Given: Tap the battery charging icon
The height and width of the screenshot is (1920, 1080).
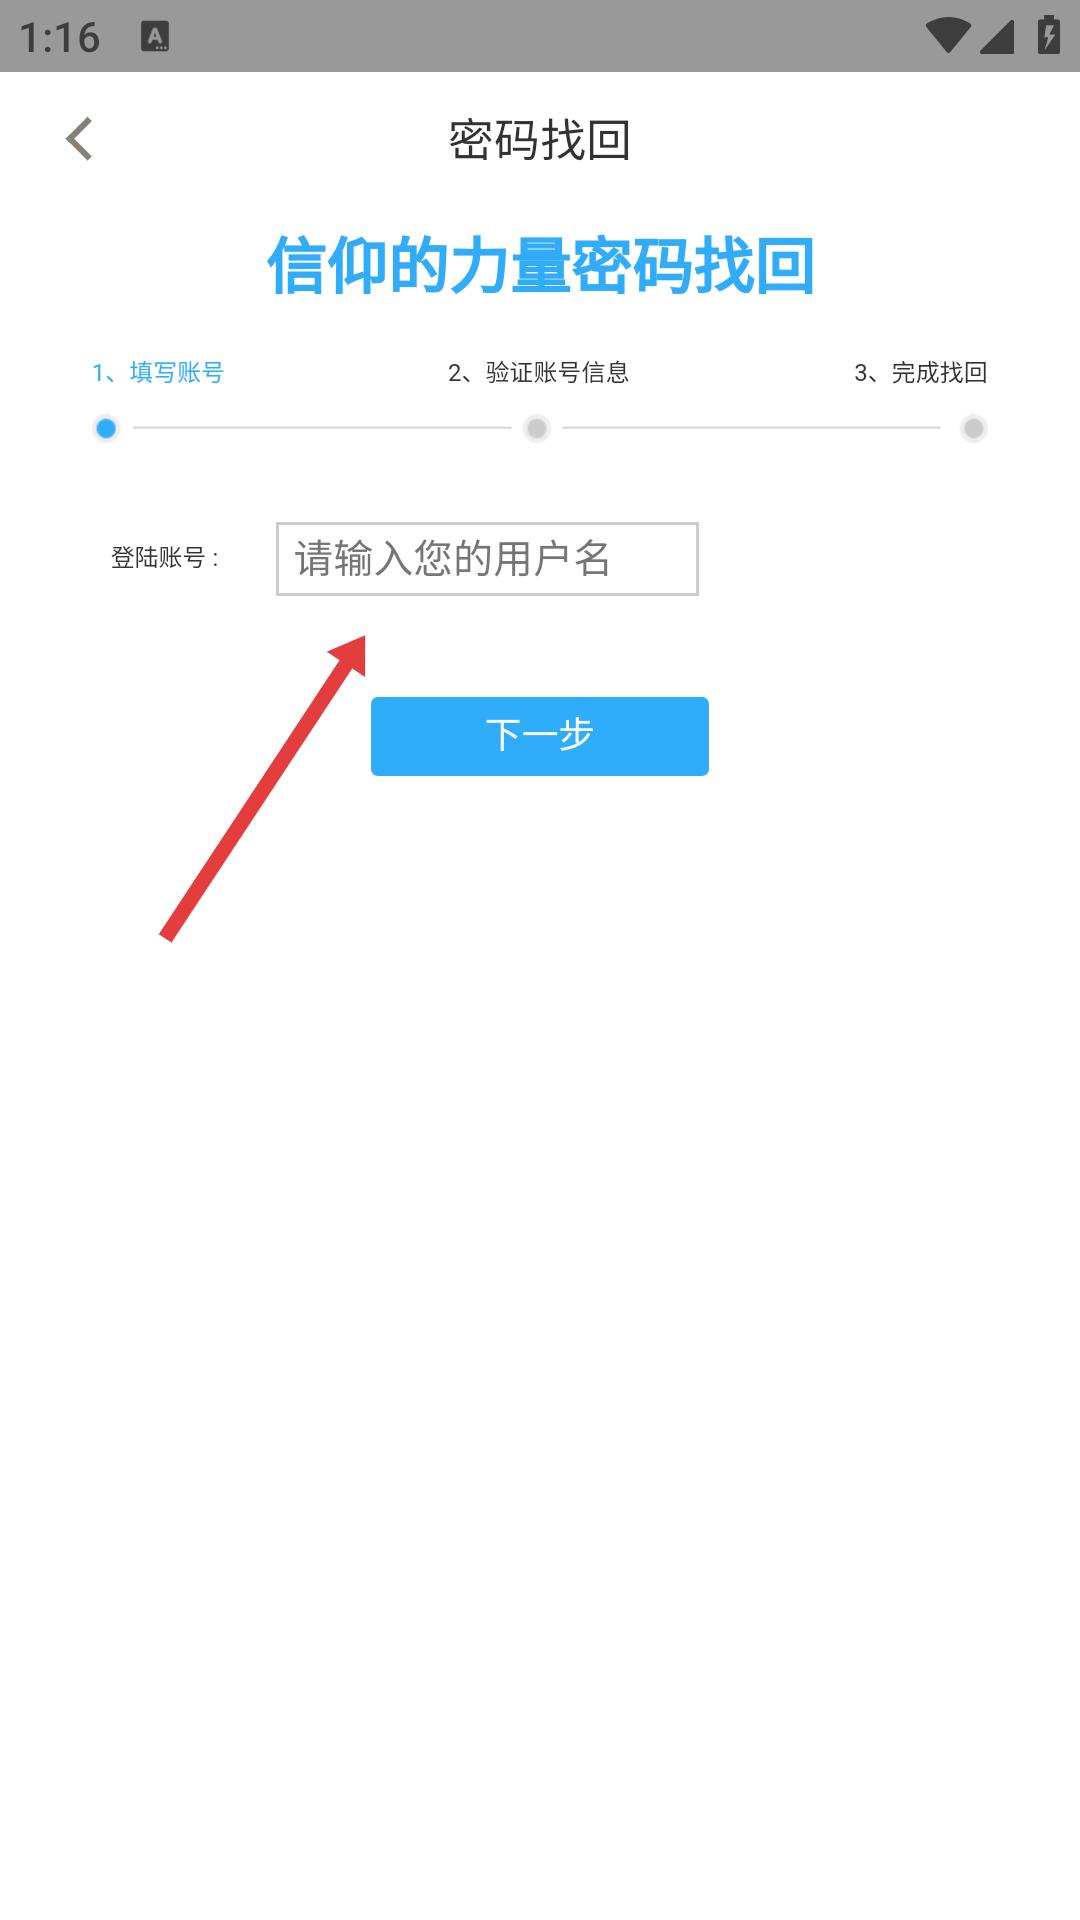Looking at the screenshot, I should point(1048,35).
